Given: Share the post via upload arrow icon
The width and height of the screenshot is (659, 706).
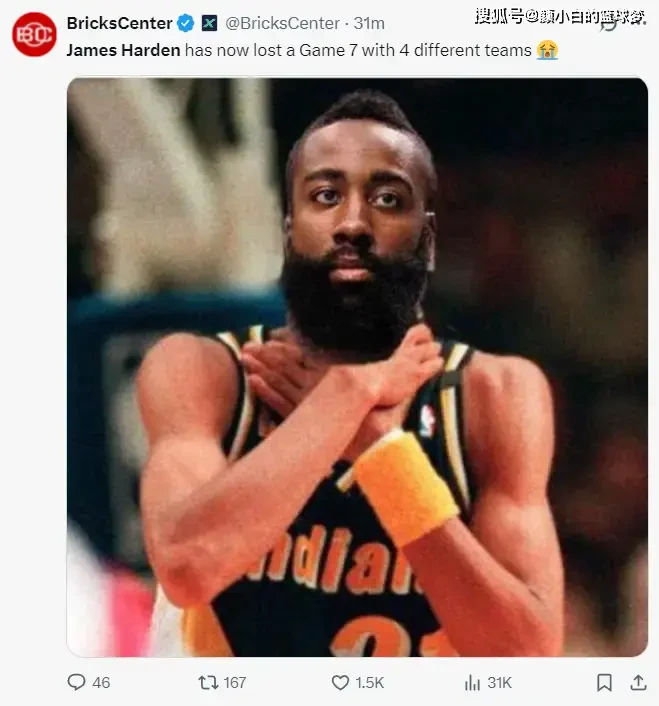Looking at the screenshot, I should [x=638, y=683].
